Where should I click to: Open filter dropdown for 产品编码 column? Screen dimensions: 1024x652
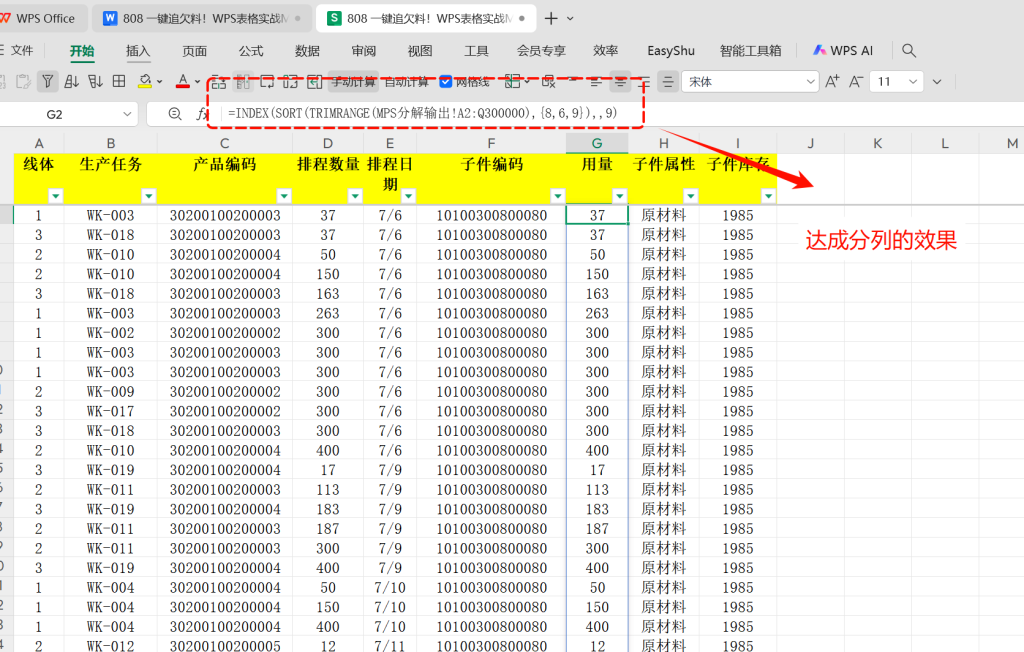[x=284, y=195]
